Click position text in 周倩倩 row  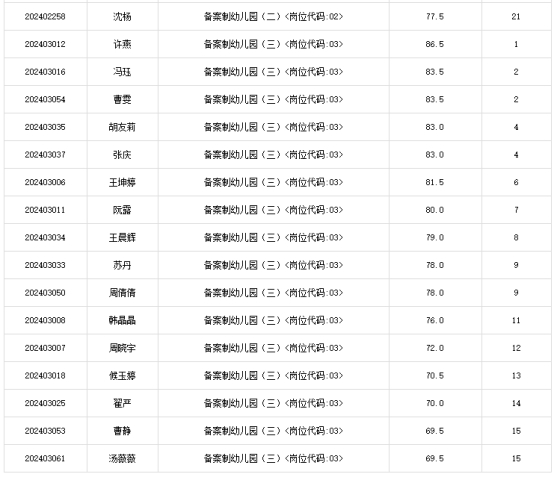(x=273, y=293)
